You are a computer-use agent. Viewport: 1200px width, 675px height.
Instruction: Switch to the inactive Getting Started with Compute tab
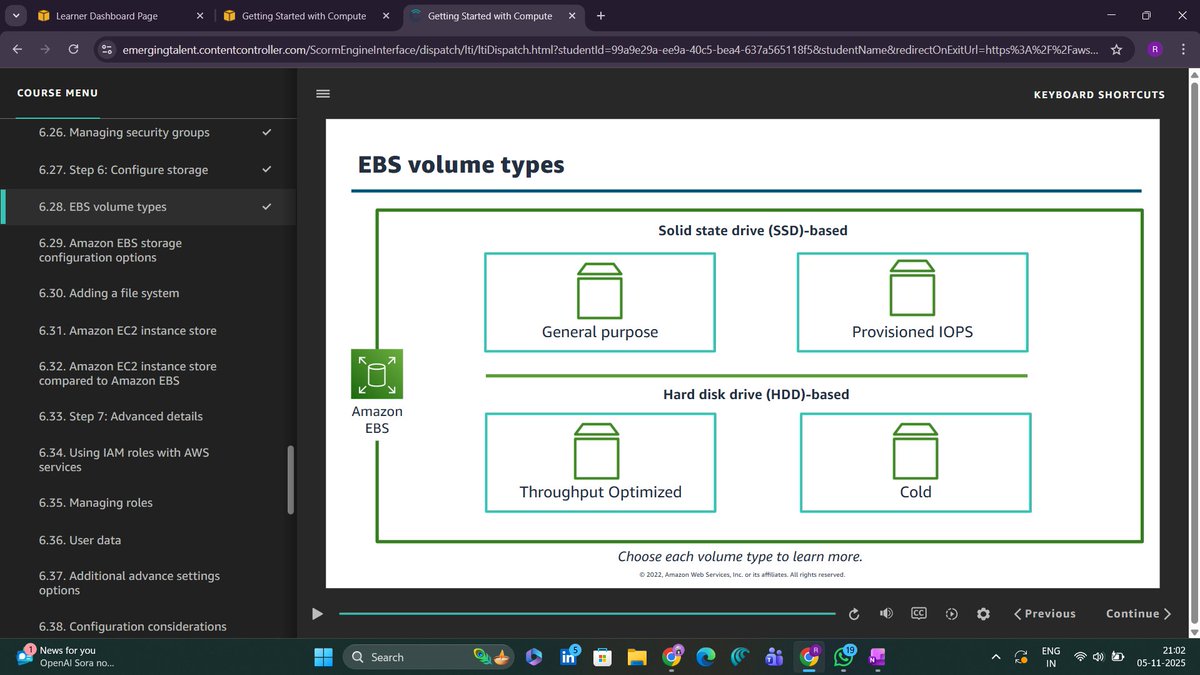click(x=304, y=16)
